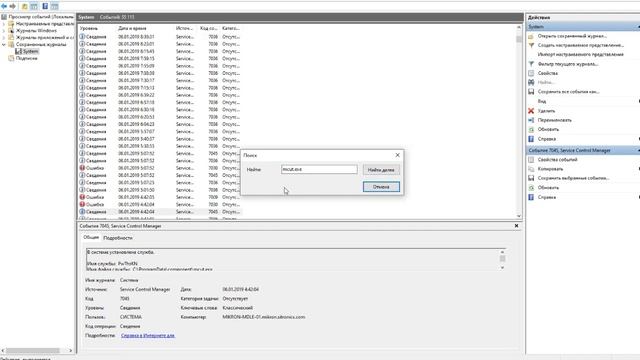
Task: Collapse the System section in Actions pane
Action: [x=638, y=27]
